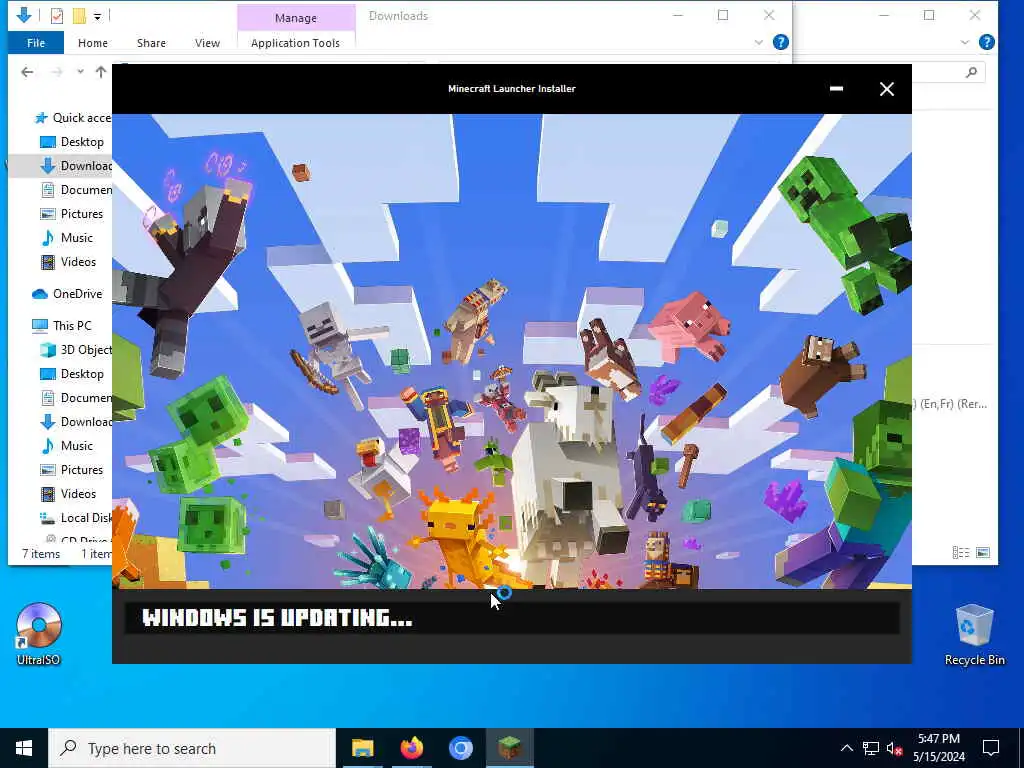Expand the ribbon with chevron arrow
The width and height of the screenshot is (1024, 768).
coord(758,42)
